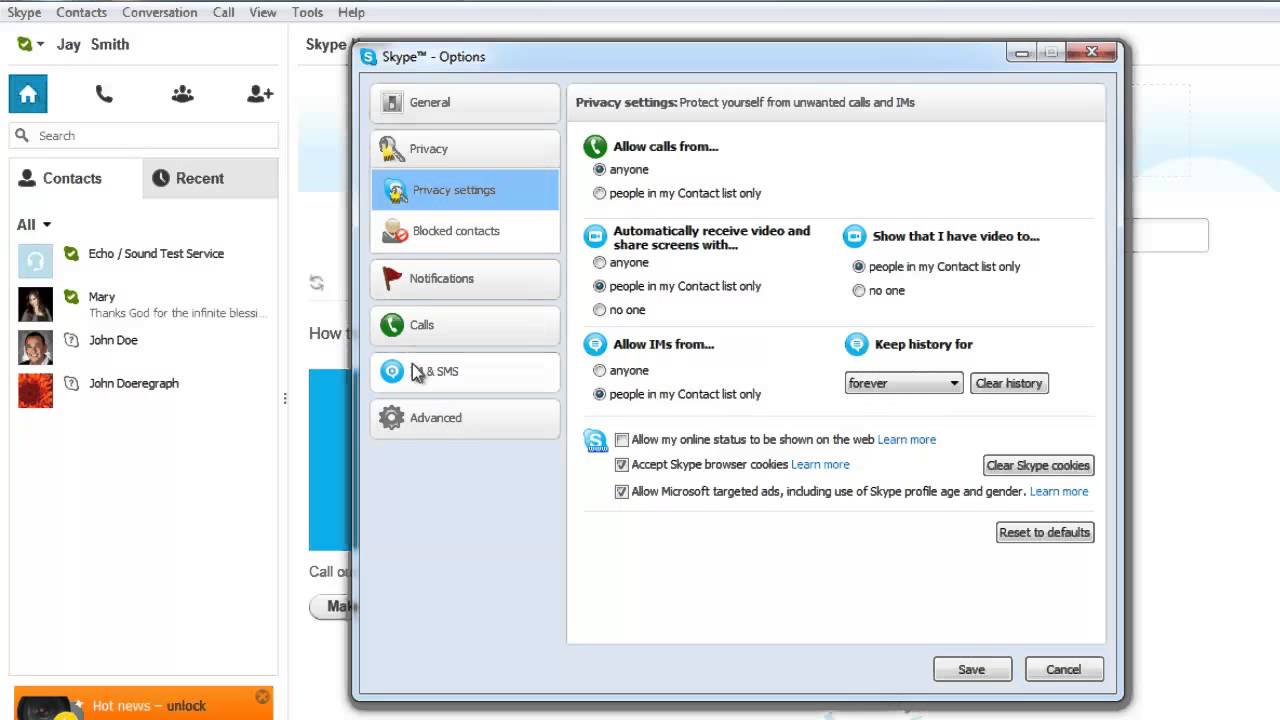Open the Skype menu
The width and height of the screenshot is (1280, 720).
[x=24, y=12]
